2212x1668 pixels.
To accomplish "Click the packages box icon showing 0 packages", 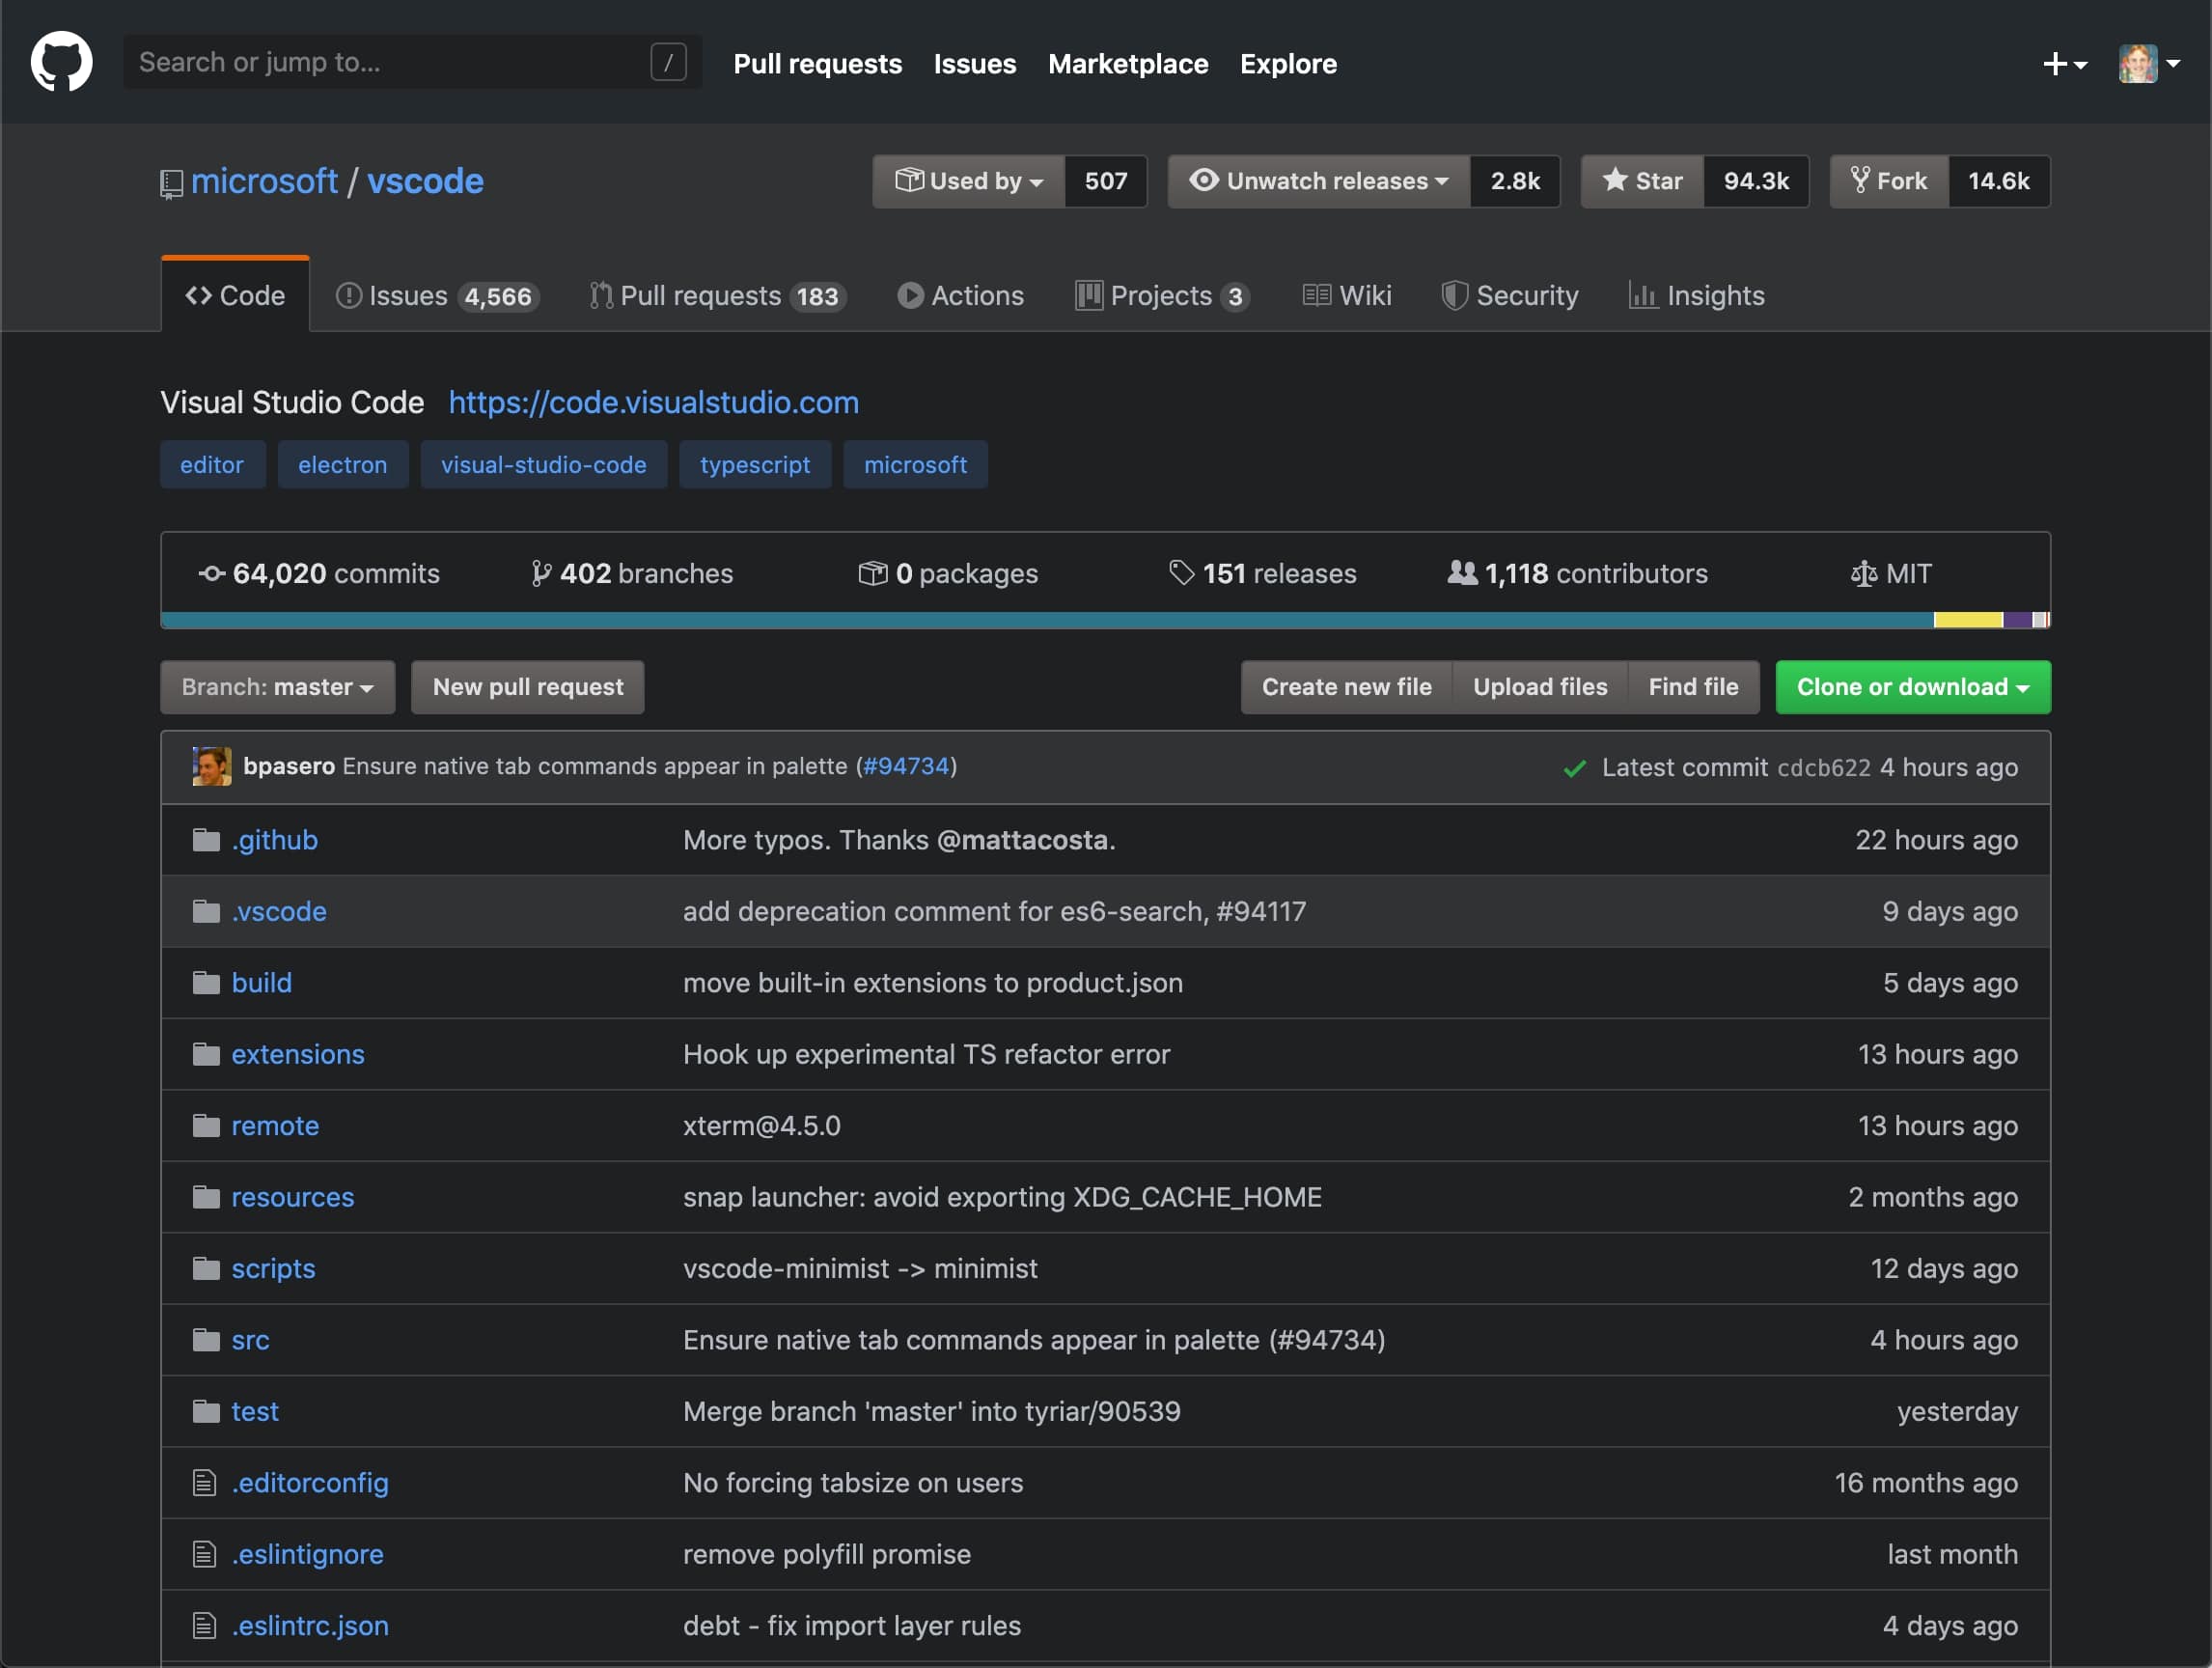I will (x=872, y=573).
